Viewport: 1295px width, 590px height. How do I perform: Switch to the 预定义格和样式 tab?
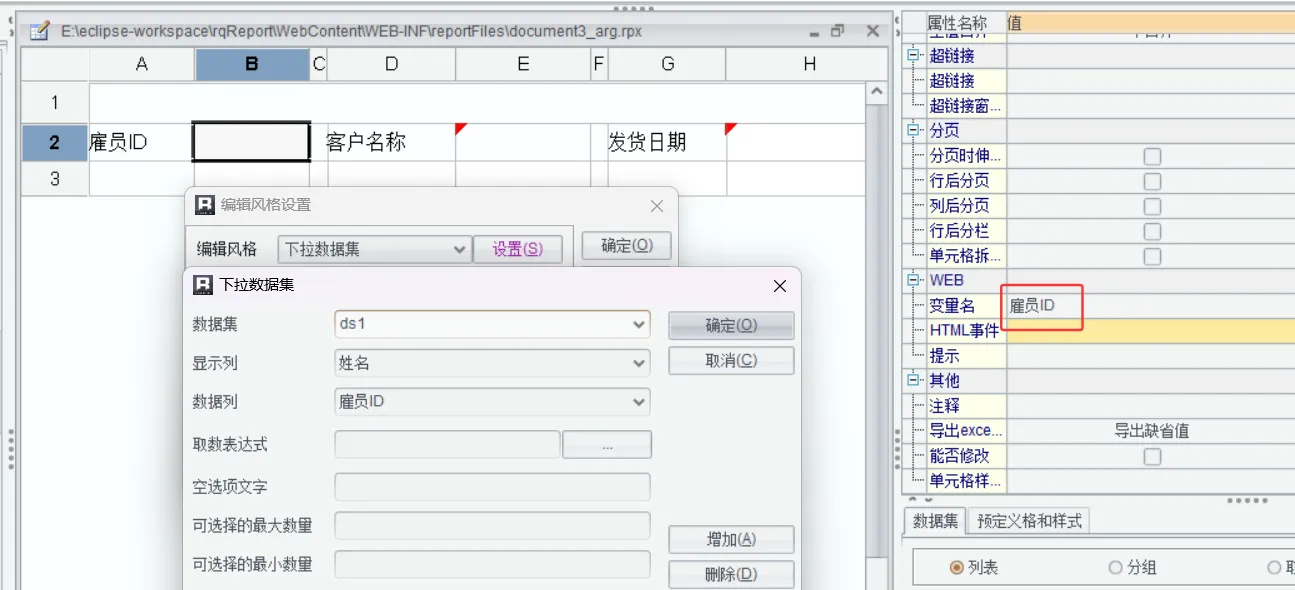tap(1028, 519)
